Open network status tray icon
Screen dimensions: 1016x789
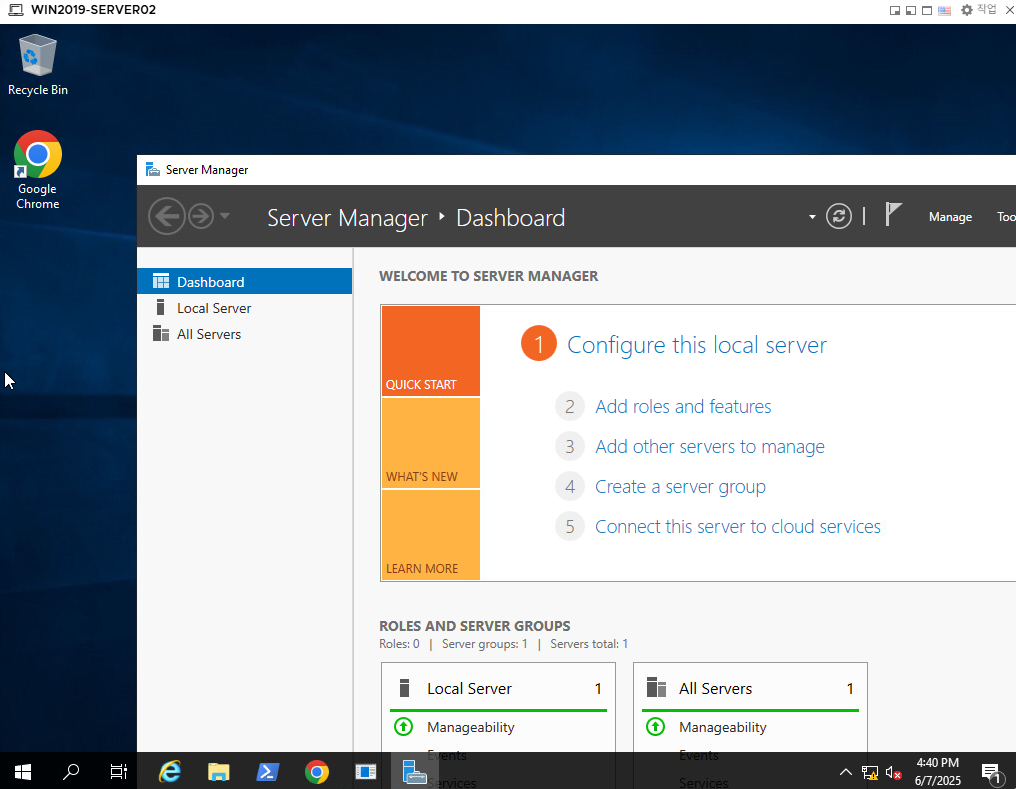click(870, 772)
